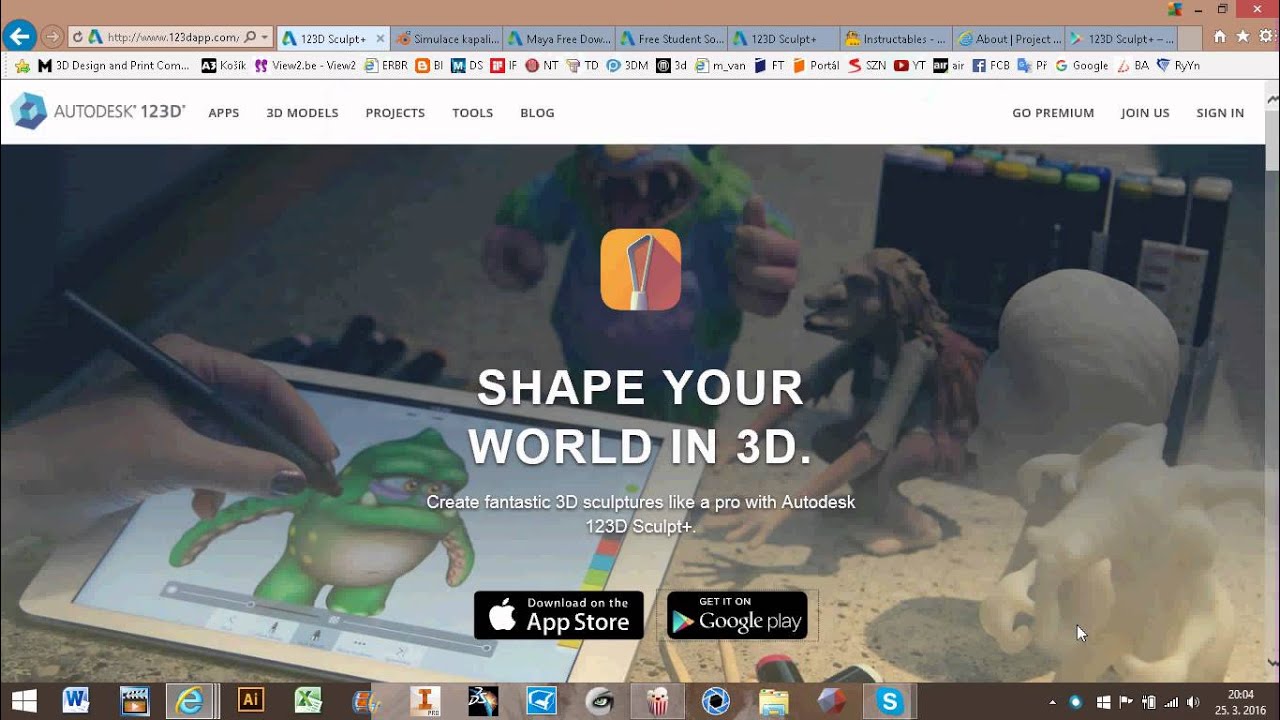Open the eye-icon app on the taskbar
Screen dimensions: 1280x720
(x=599, y=701)
